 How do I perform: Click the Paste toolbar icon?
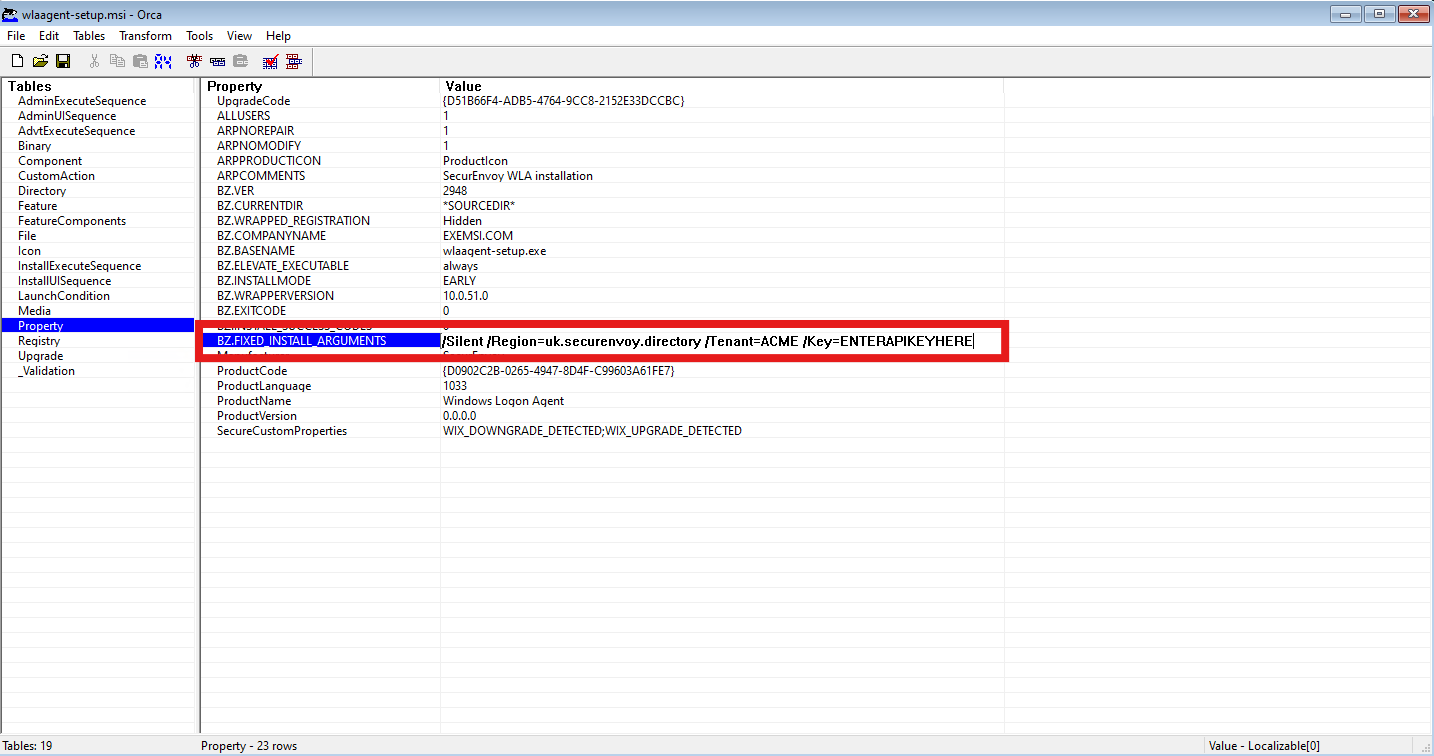140,60
